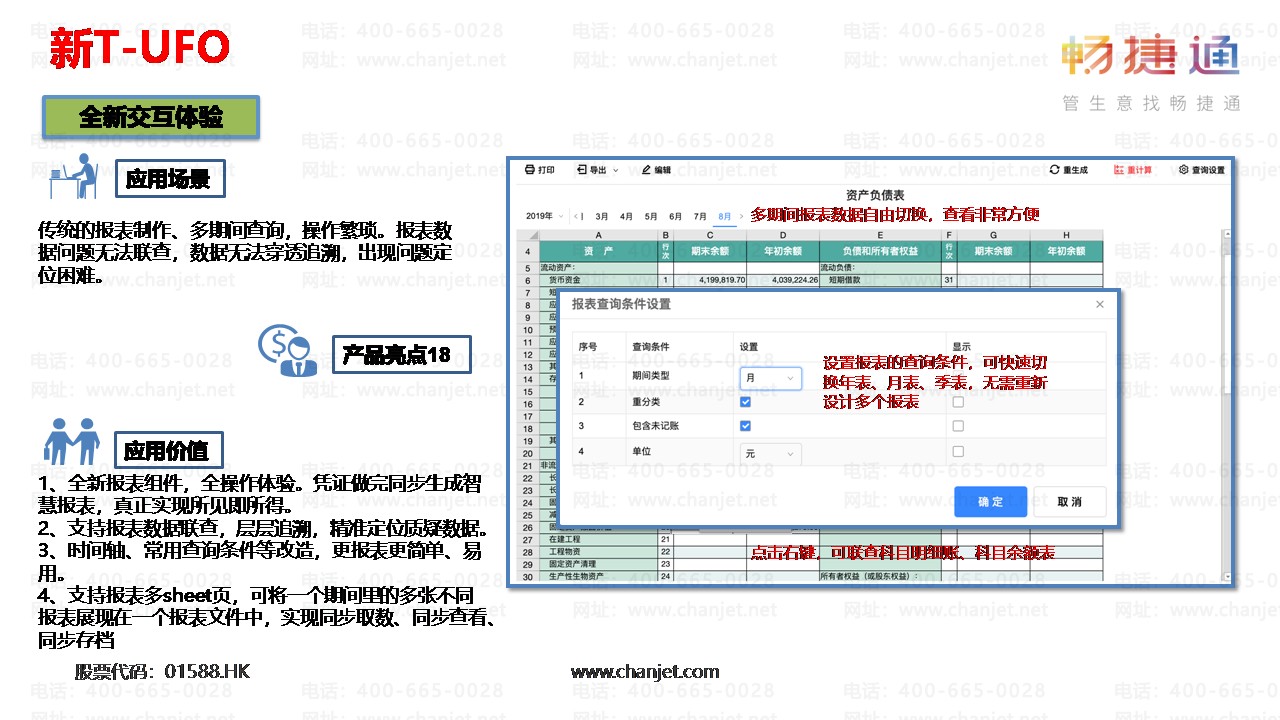Click the 负债和所有者权益 header cell

coord(880,251)
